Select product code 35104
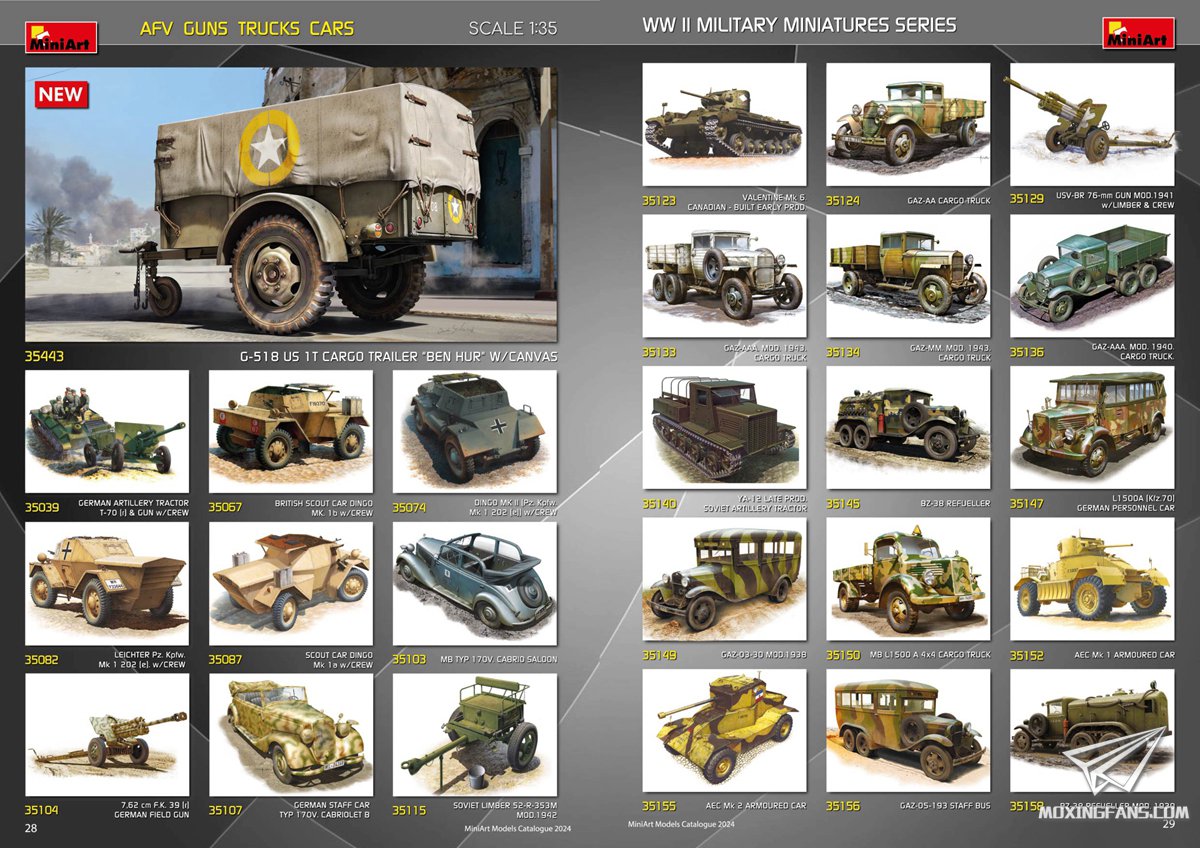 point(42,810)
